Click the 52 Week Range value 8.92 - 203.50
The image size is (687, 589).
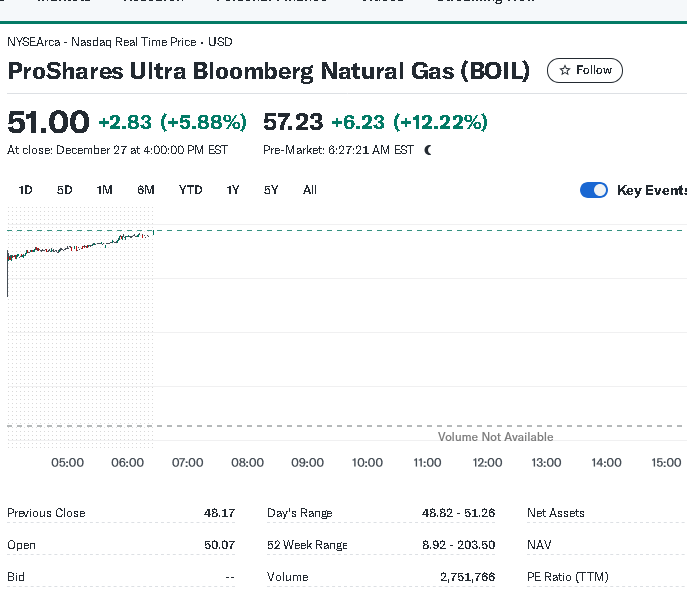[458, 545]
